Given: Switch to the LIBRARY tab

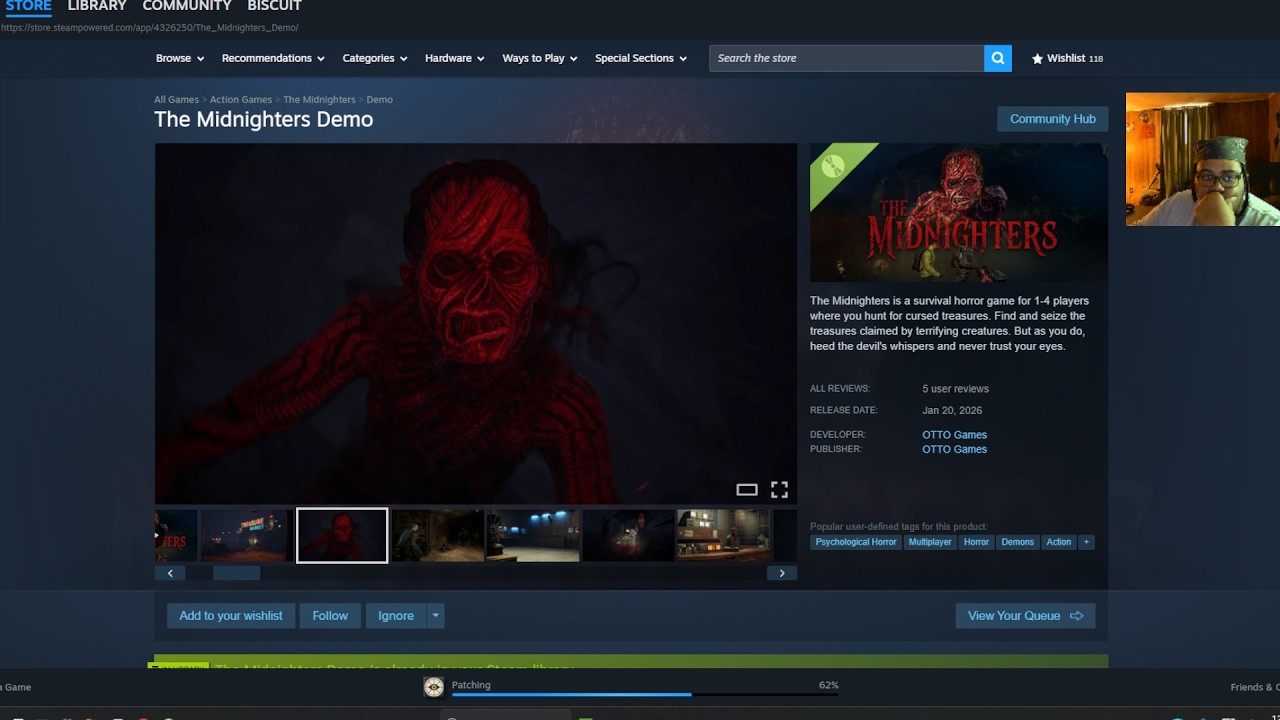Looking at the screenshot, I should [97, 6].
